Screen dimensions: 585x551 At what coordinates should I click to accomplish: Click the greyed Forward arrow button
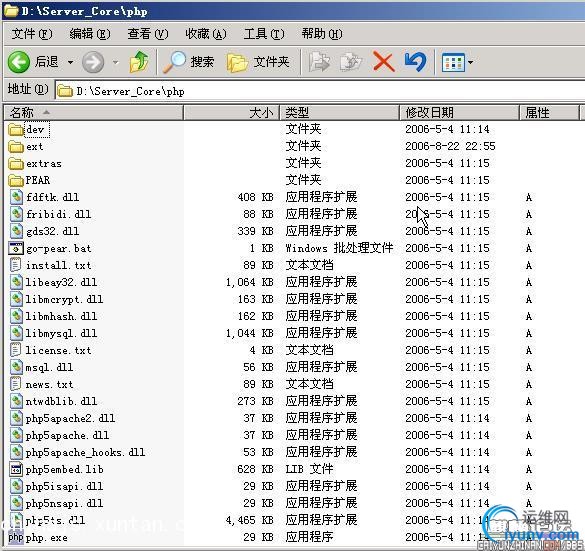coord(93,62)
